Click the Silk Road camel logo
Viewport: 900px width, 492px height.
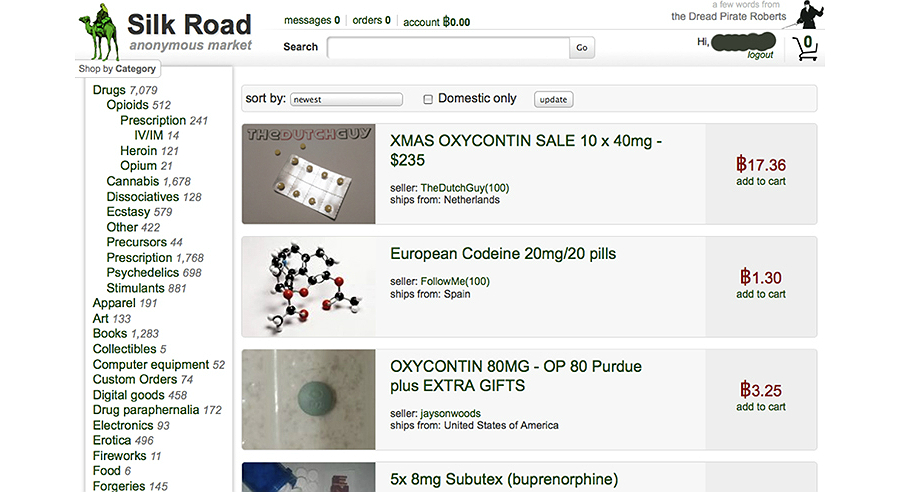tap(100, 32)
